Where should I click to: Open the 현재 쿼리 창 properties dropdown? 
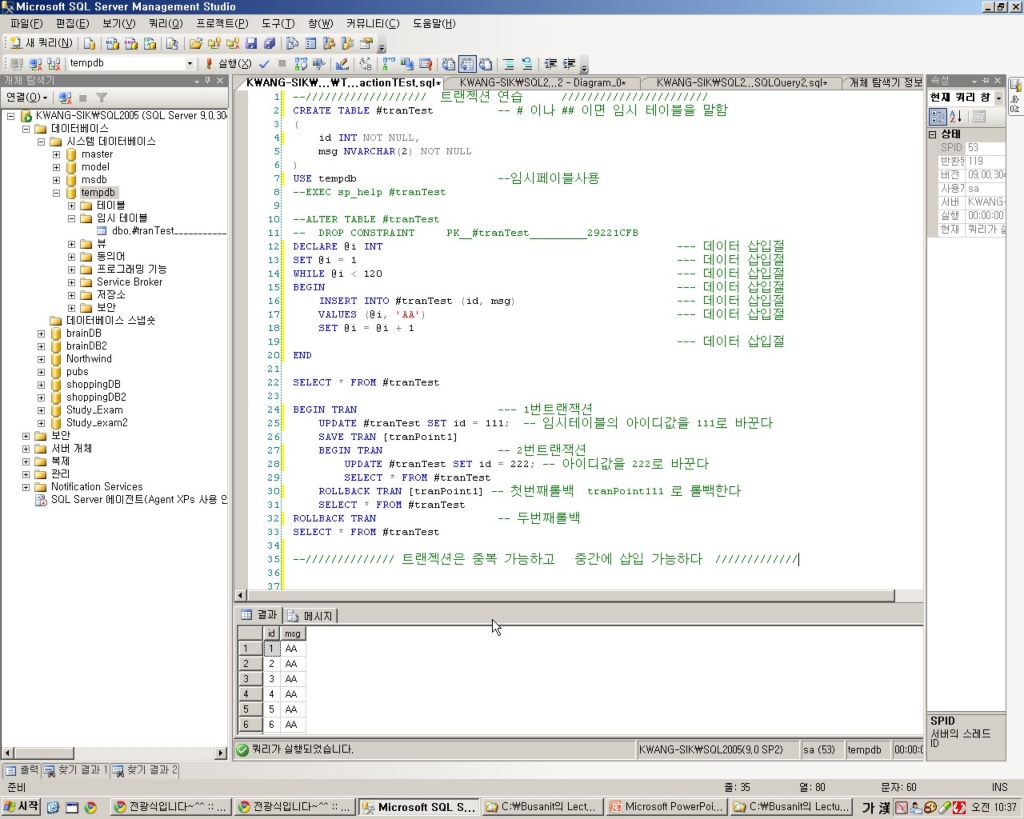point(999,98)
